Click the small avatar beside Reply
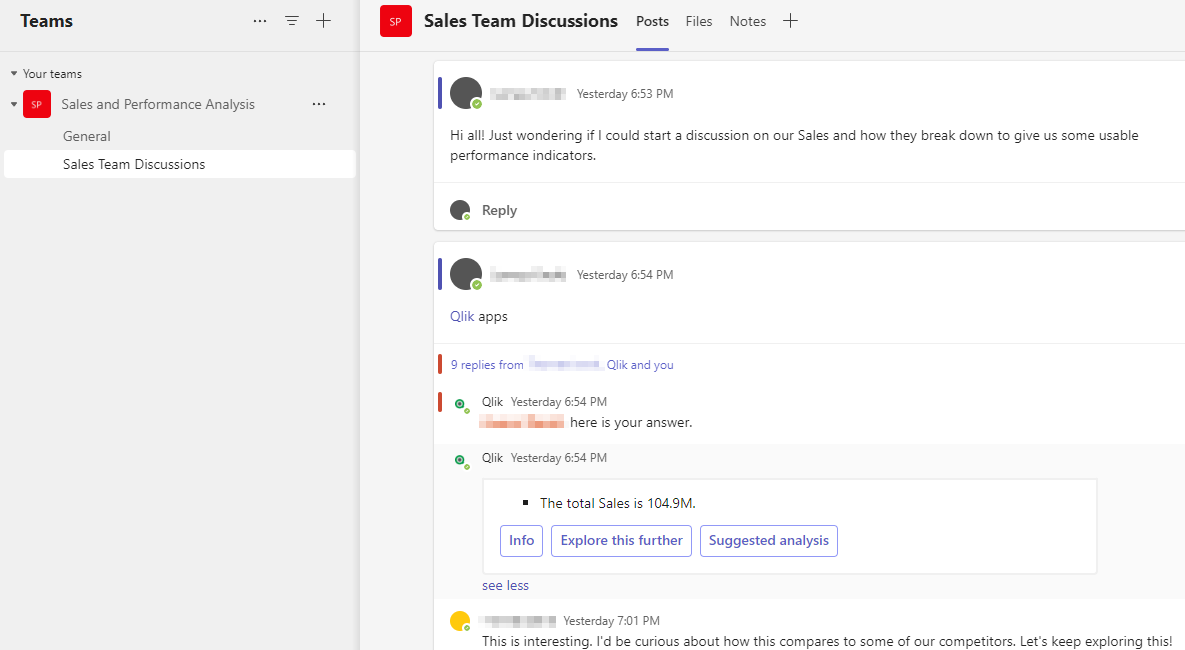 pyautogui.click(x=460, y=209)
